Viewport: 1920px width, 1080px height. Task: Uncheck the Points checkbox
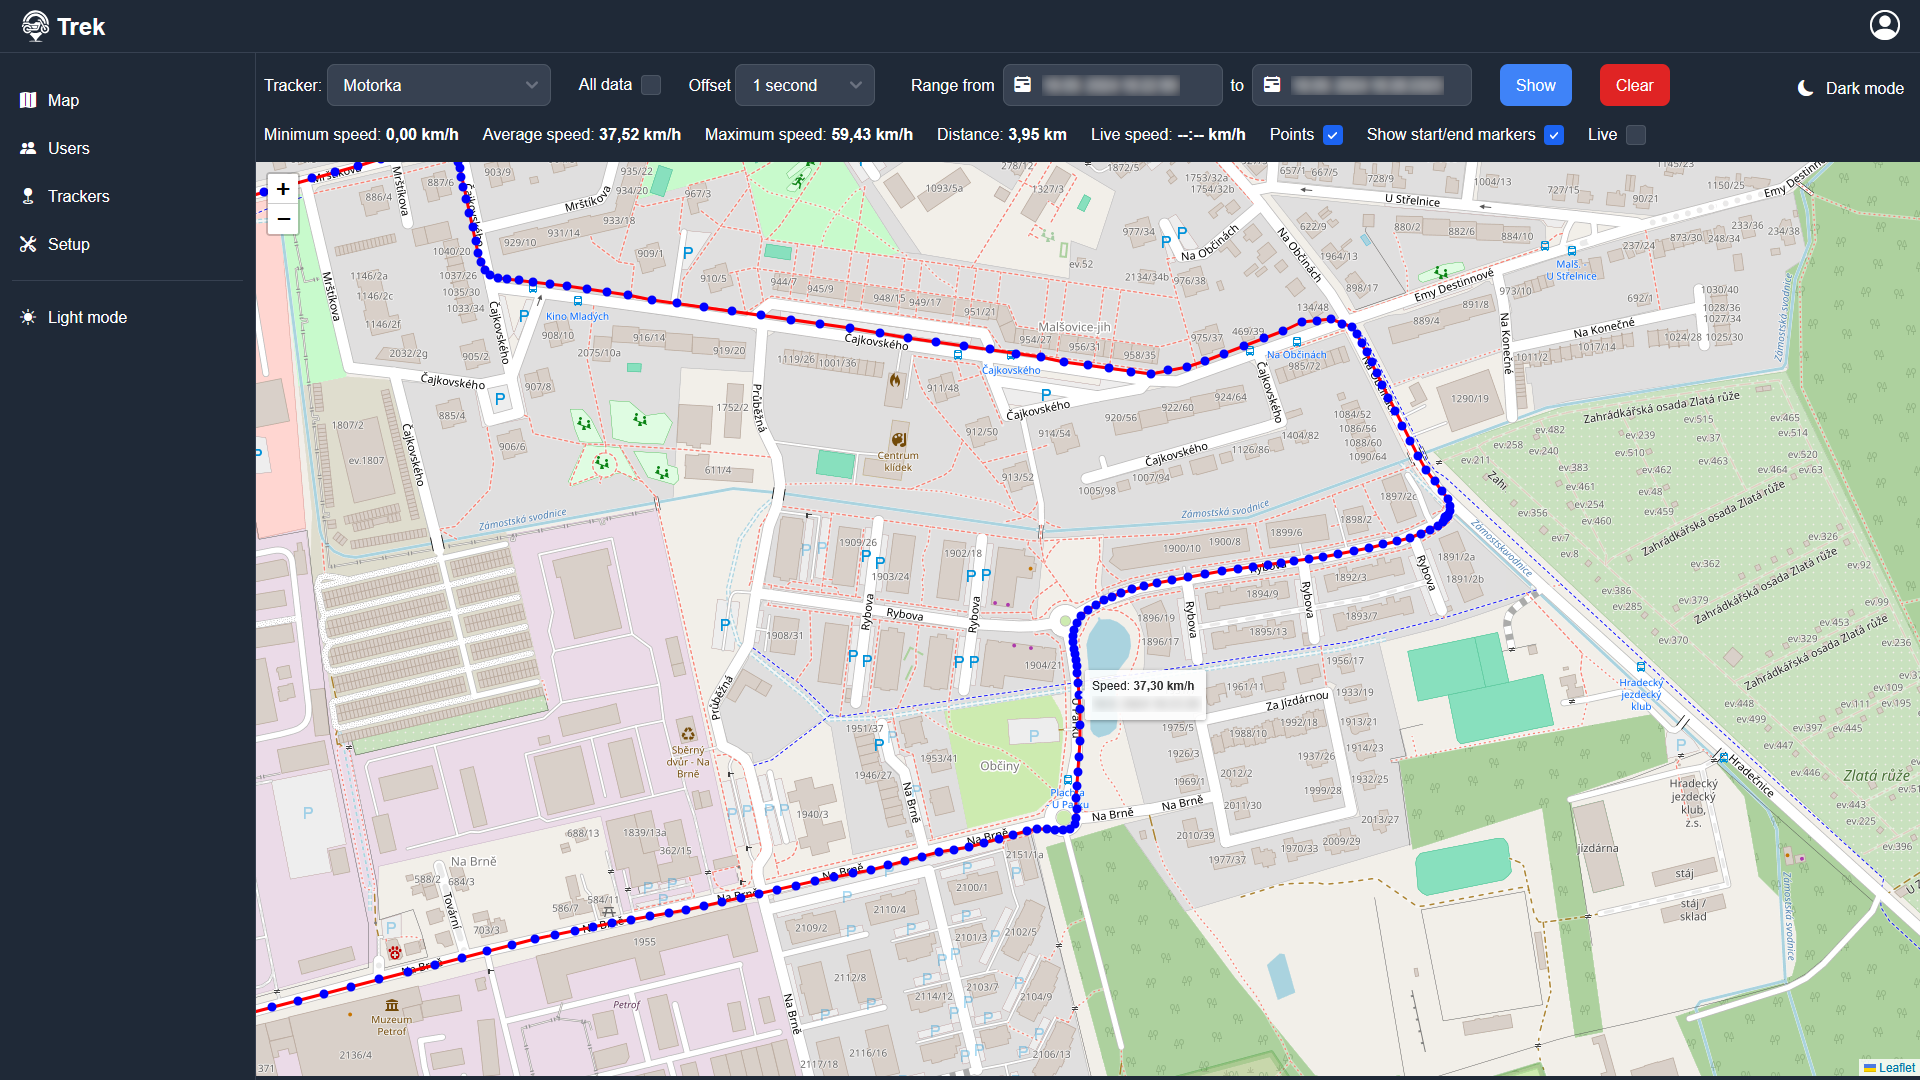click(x=1333, y=135)
